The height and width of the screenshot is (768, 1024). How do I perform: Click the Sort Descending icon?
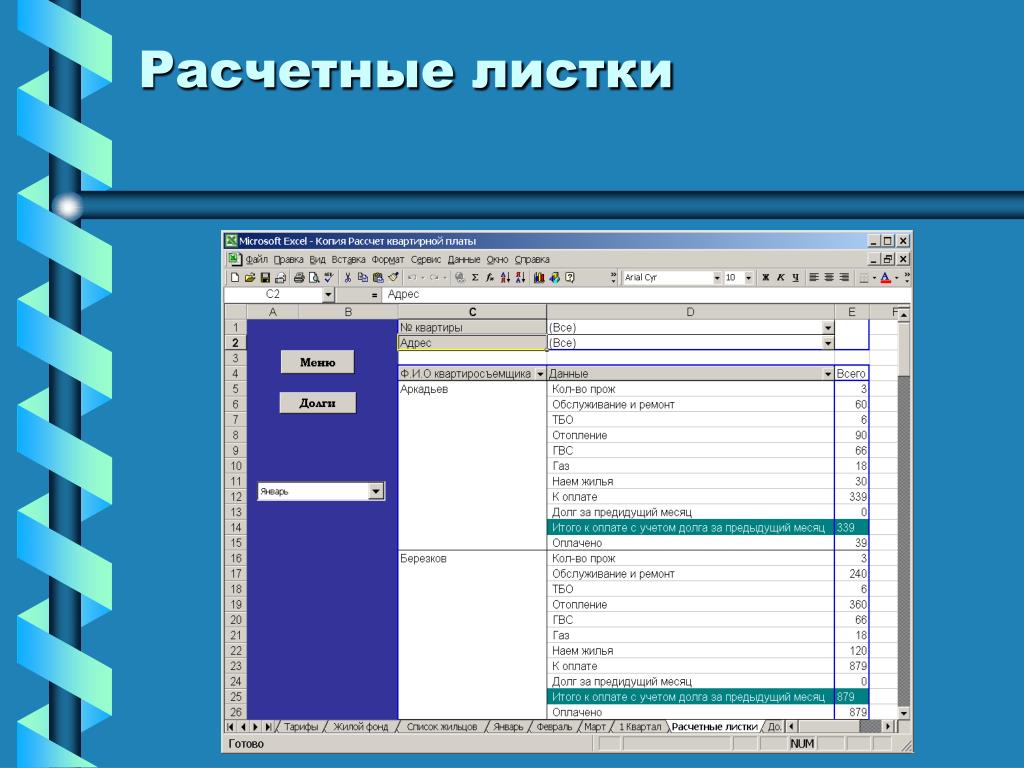pyautogui.click(x=520, y=278)
